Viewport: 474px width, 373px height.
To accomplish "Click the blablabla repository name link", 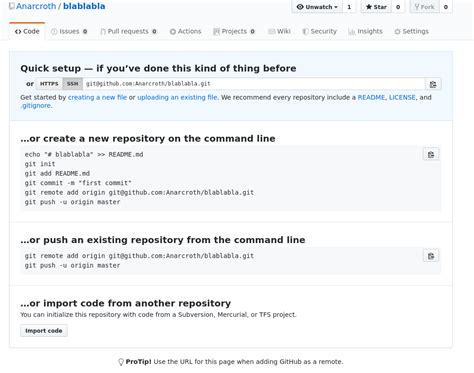I will 84,6.
